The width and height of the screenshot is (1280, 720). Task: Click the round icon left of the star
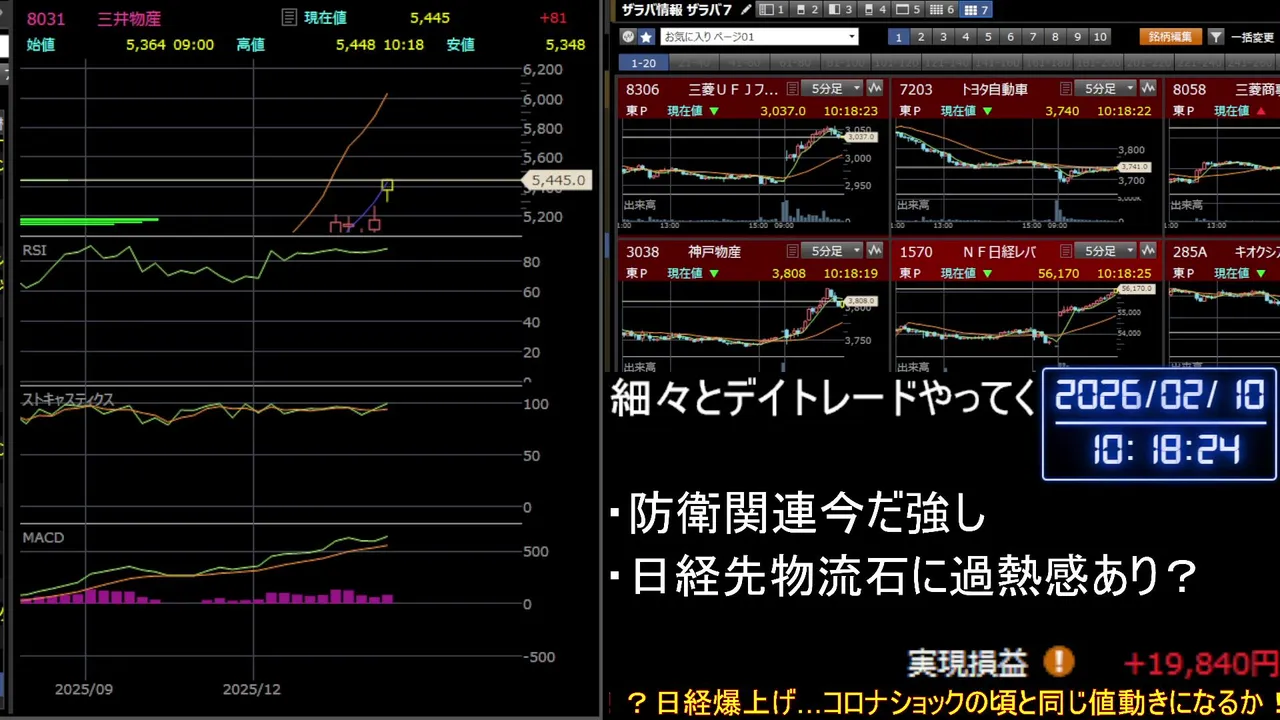pyautogui.click(x=628, y=37)
